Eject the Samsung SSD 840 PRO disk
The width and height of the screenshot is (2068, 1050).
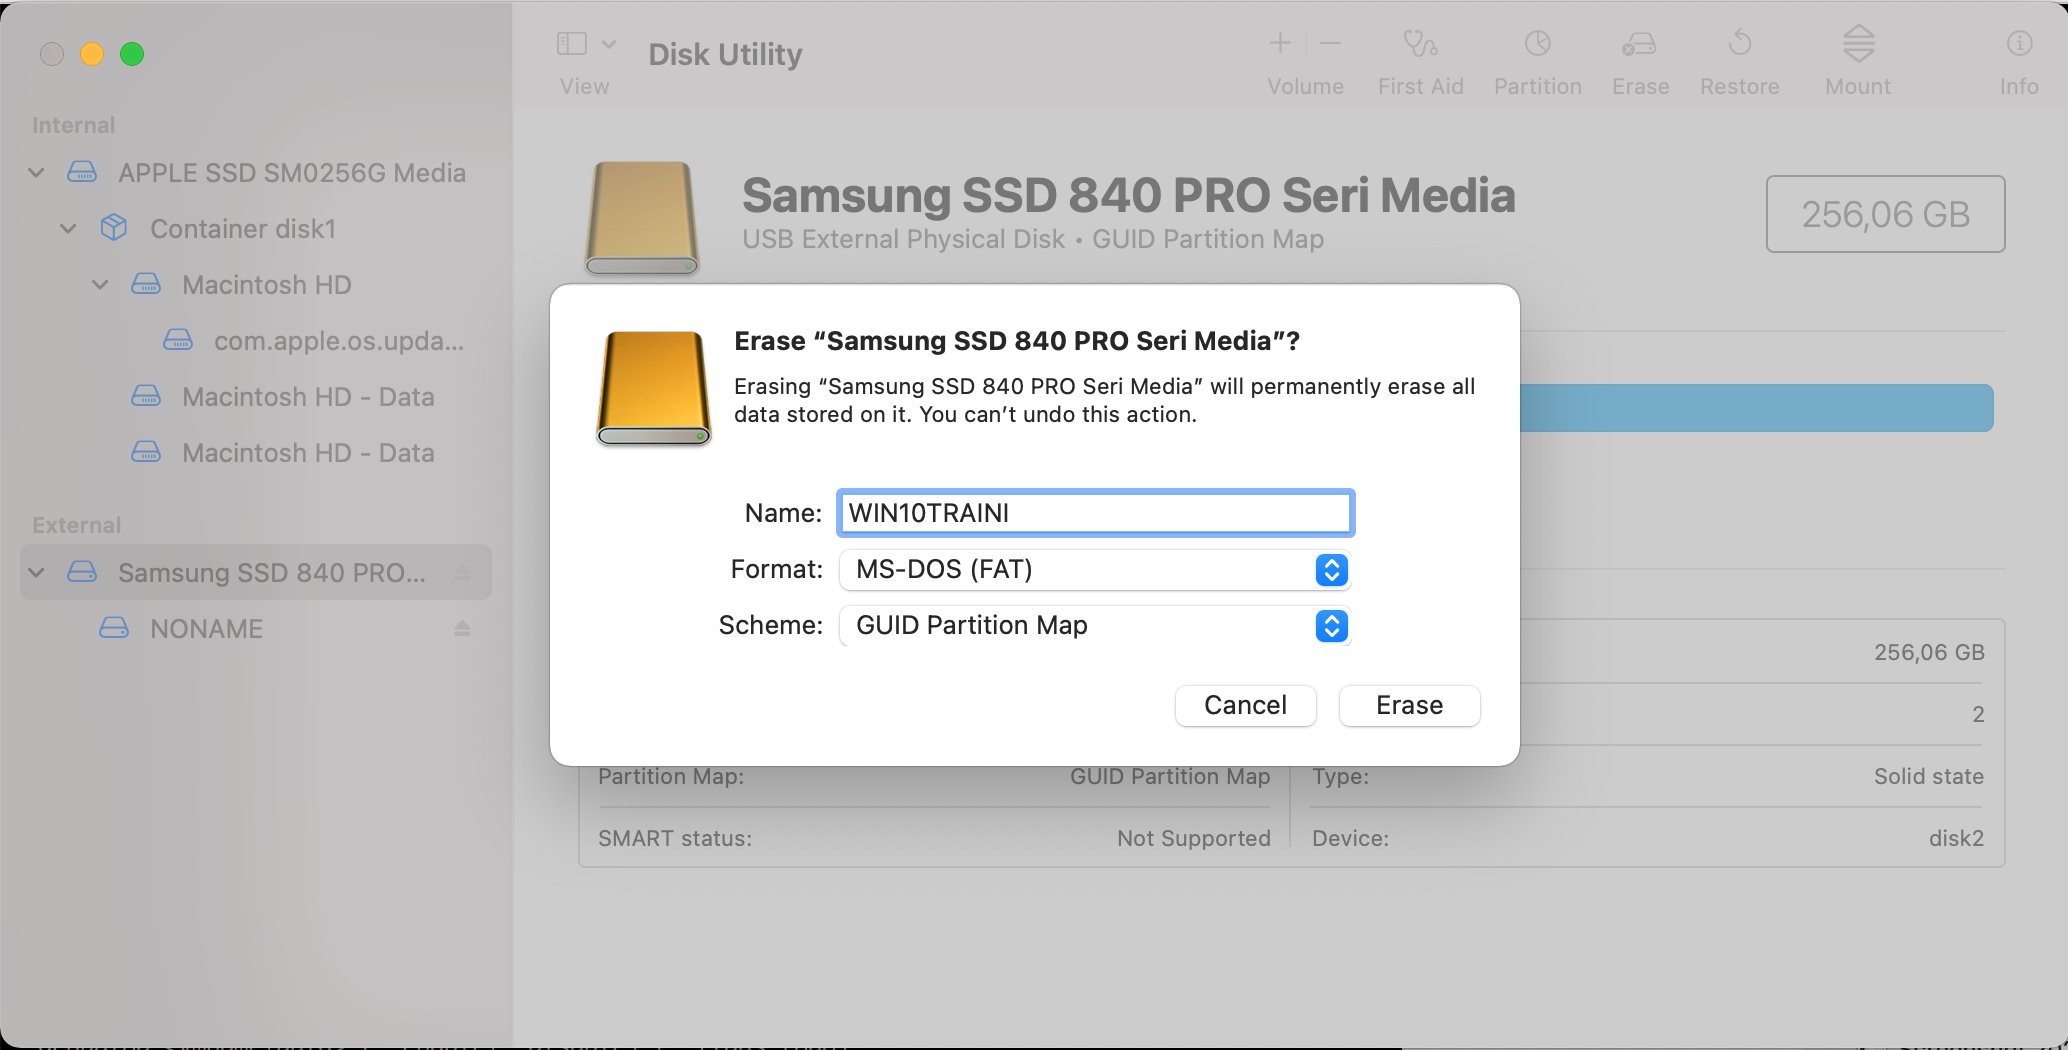click(x=462, y=572)
